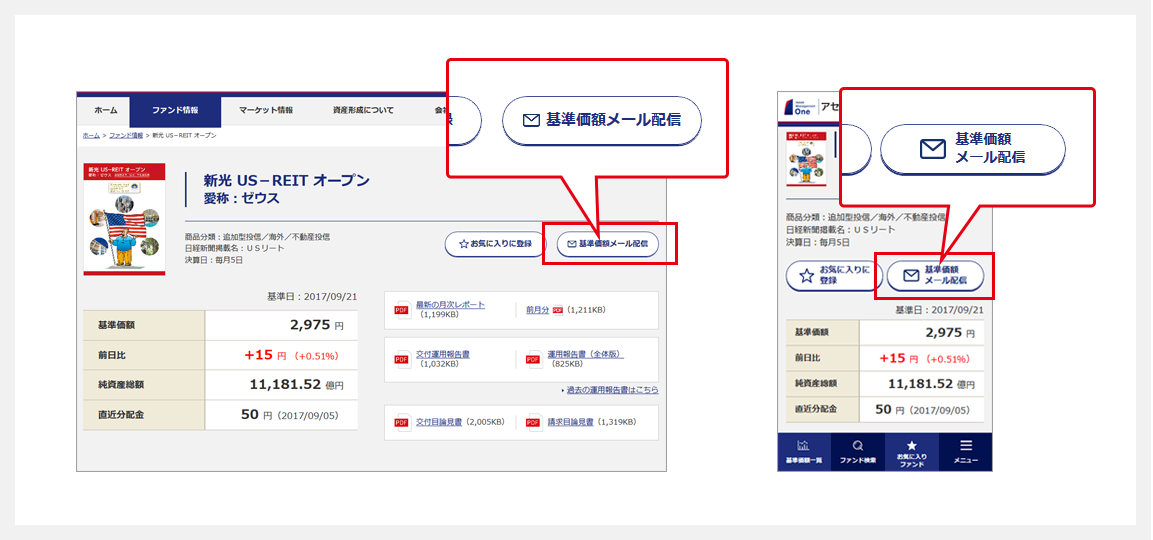This screenshot has height=540, width=1153.
Task: Click the 2,975 円 value in mobile table
Action: [x=949, y=333]
